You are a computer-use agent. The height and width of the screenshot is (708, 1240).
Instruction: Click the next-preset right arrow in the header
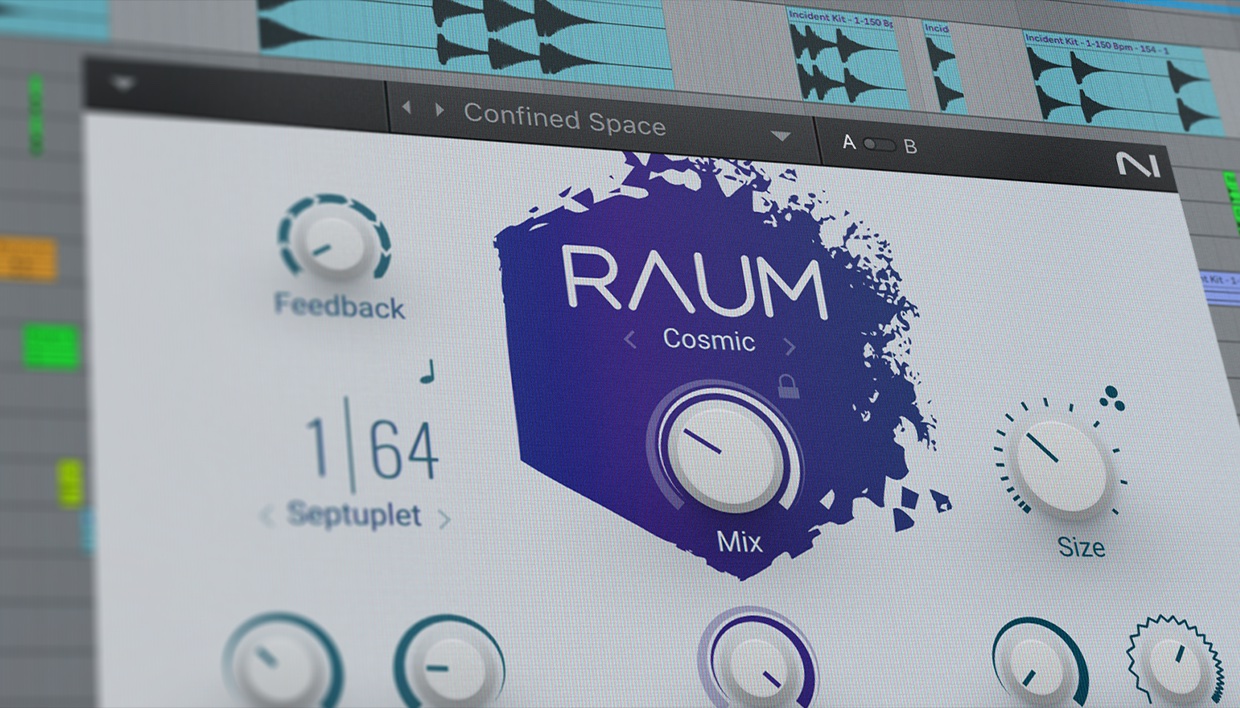click(438, 110)
